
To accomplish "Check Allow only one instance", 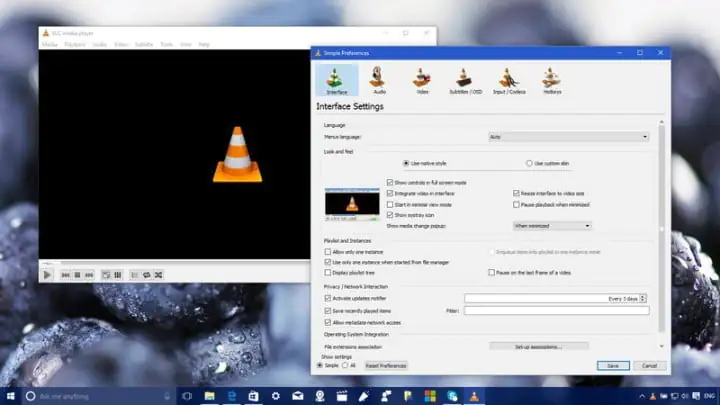I will [x=328, y=252].
